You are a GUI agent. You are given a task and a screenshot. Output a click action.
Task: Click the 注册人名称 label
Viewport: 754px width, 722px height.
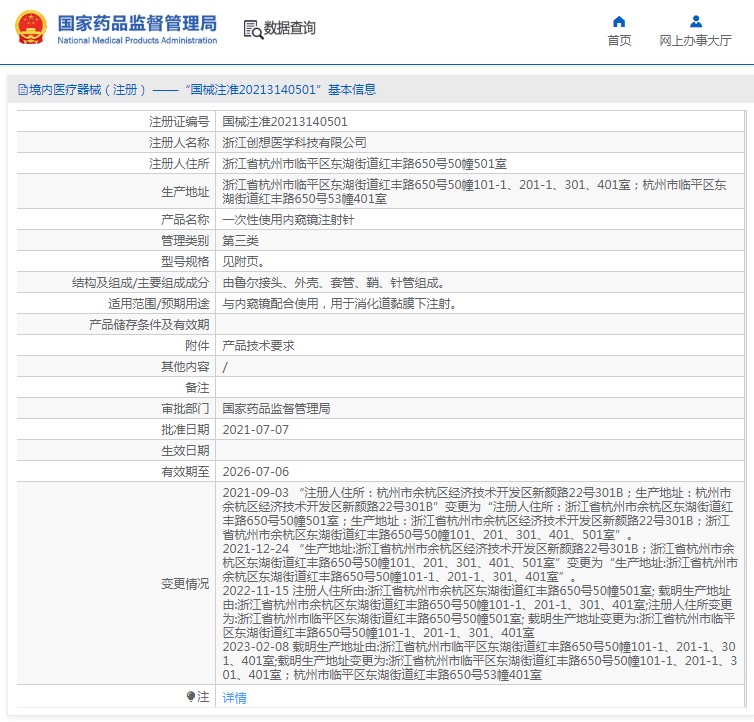click(x=179, y=143)
